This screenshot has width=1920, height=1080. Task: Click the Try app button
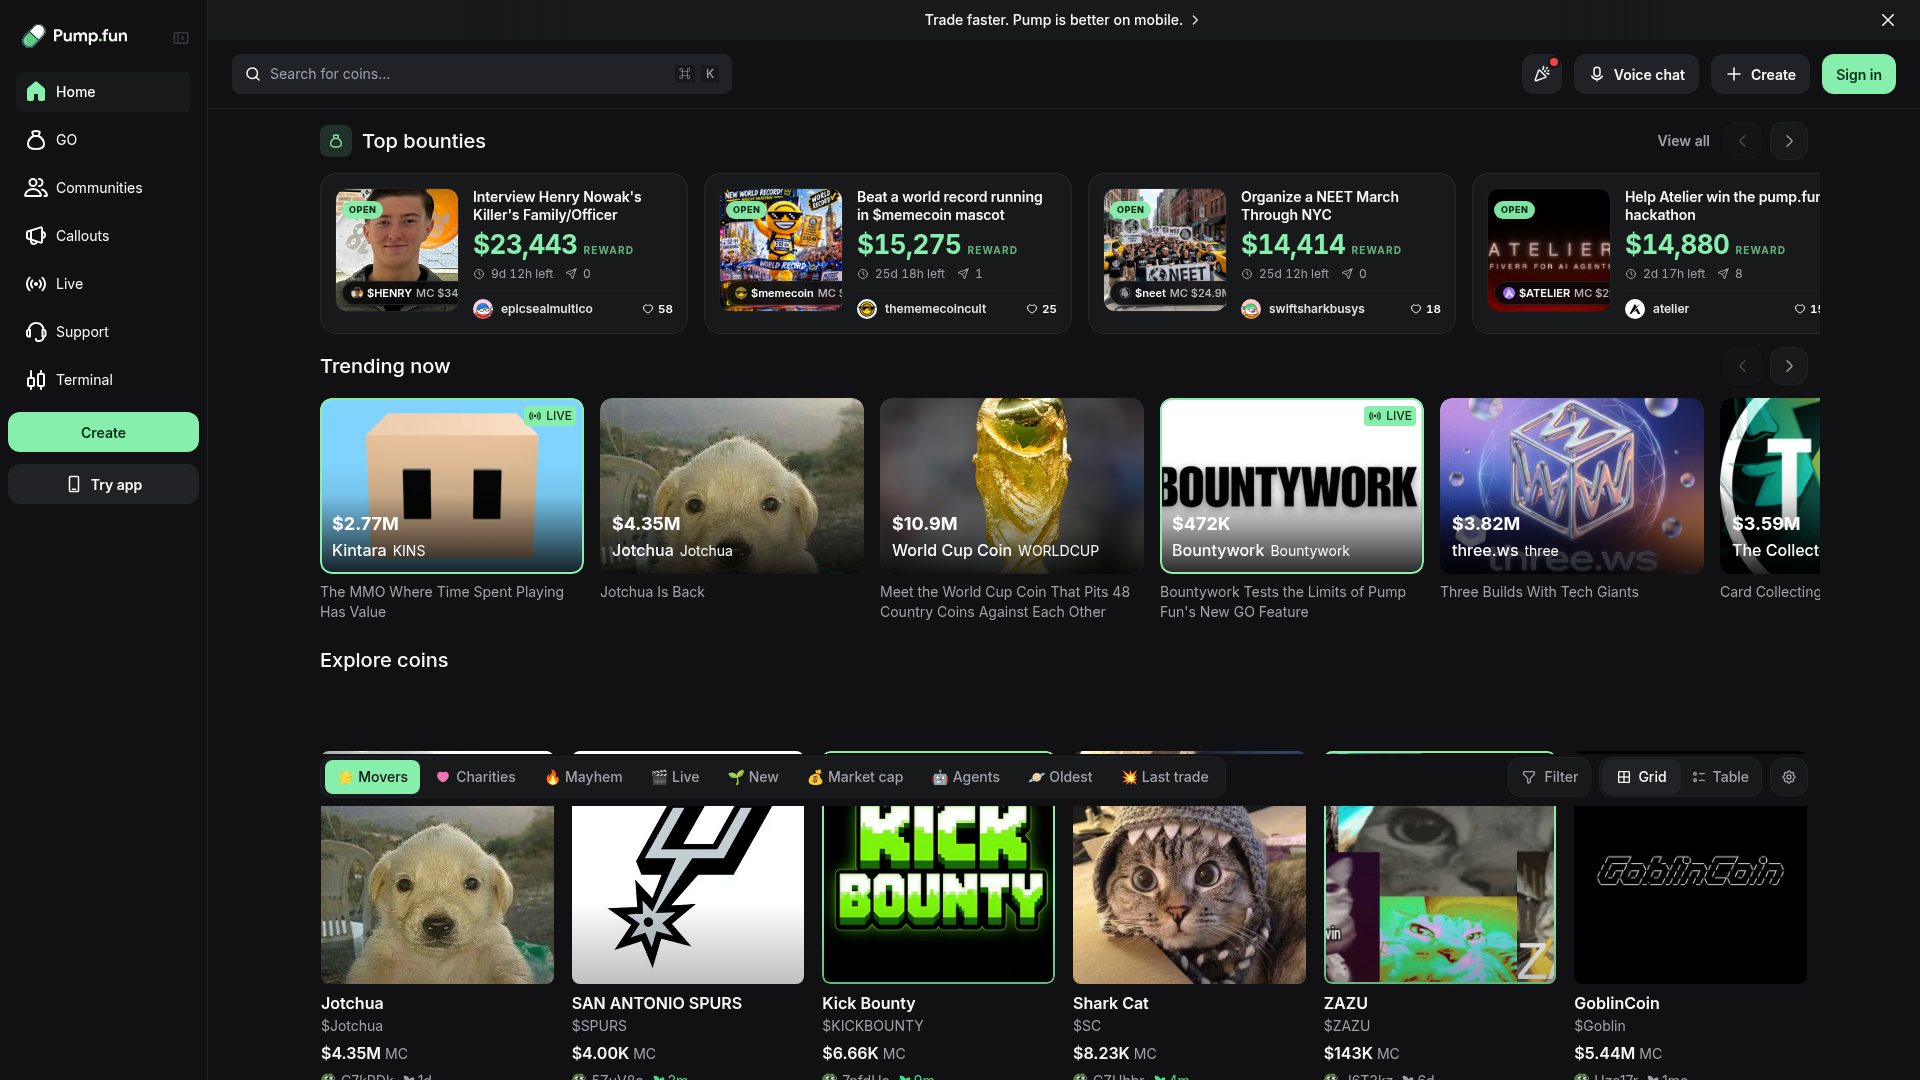[103, 484]
